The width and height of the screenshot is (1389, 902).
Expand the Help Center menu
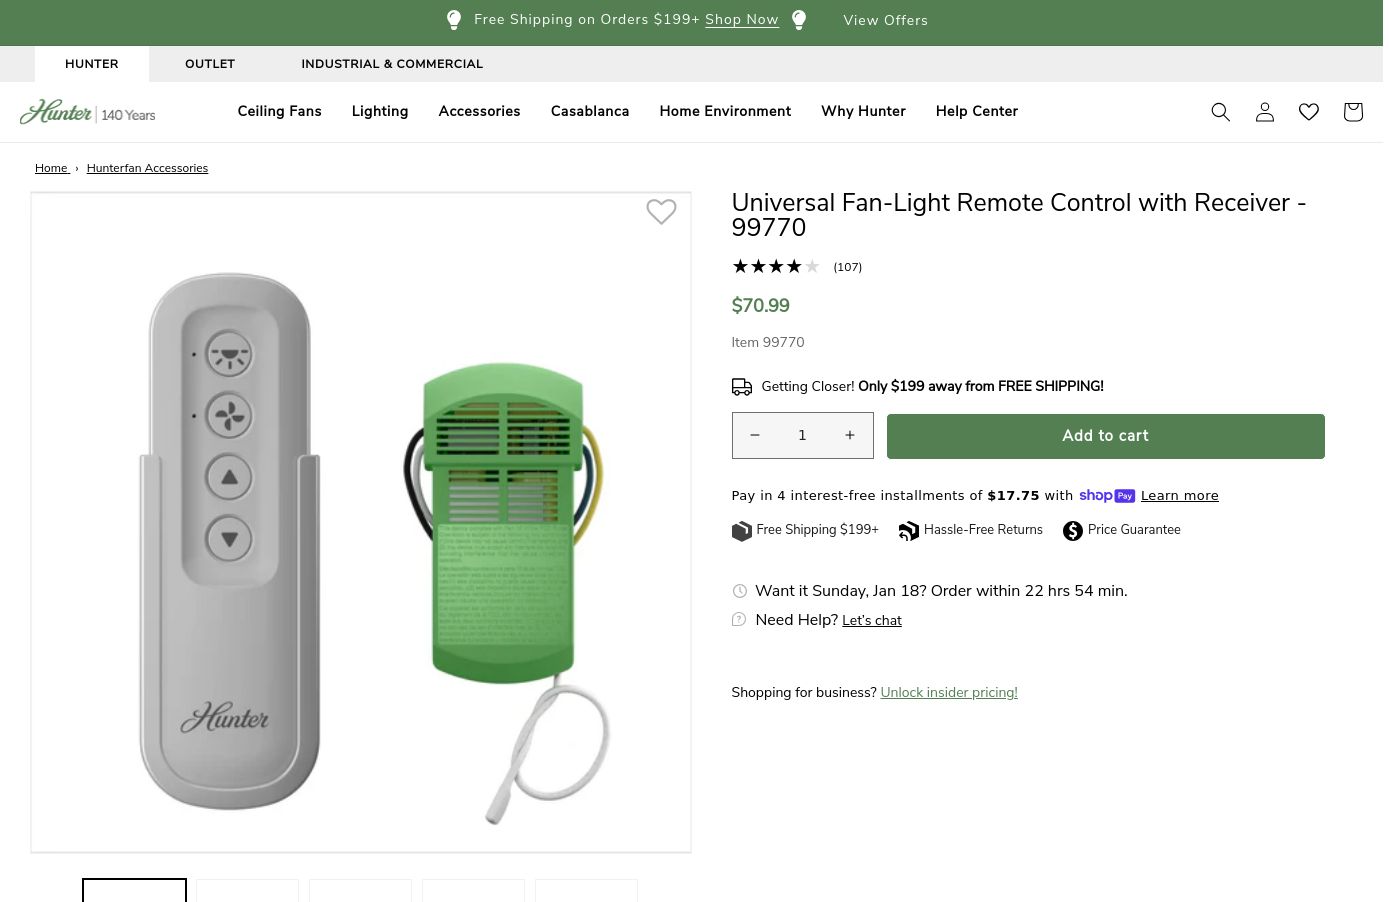point(976,112)
